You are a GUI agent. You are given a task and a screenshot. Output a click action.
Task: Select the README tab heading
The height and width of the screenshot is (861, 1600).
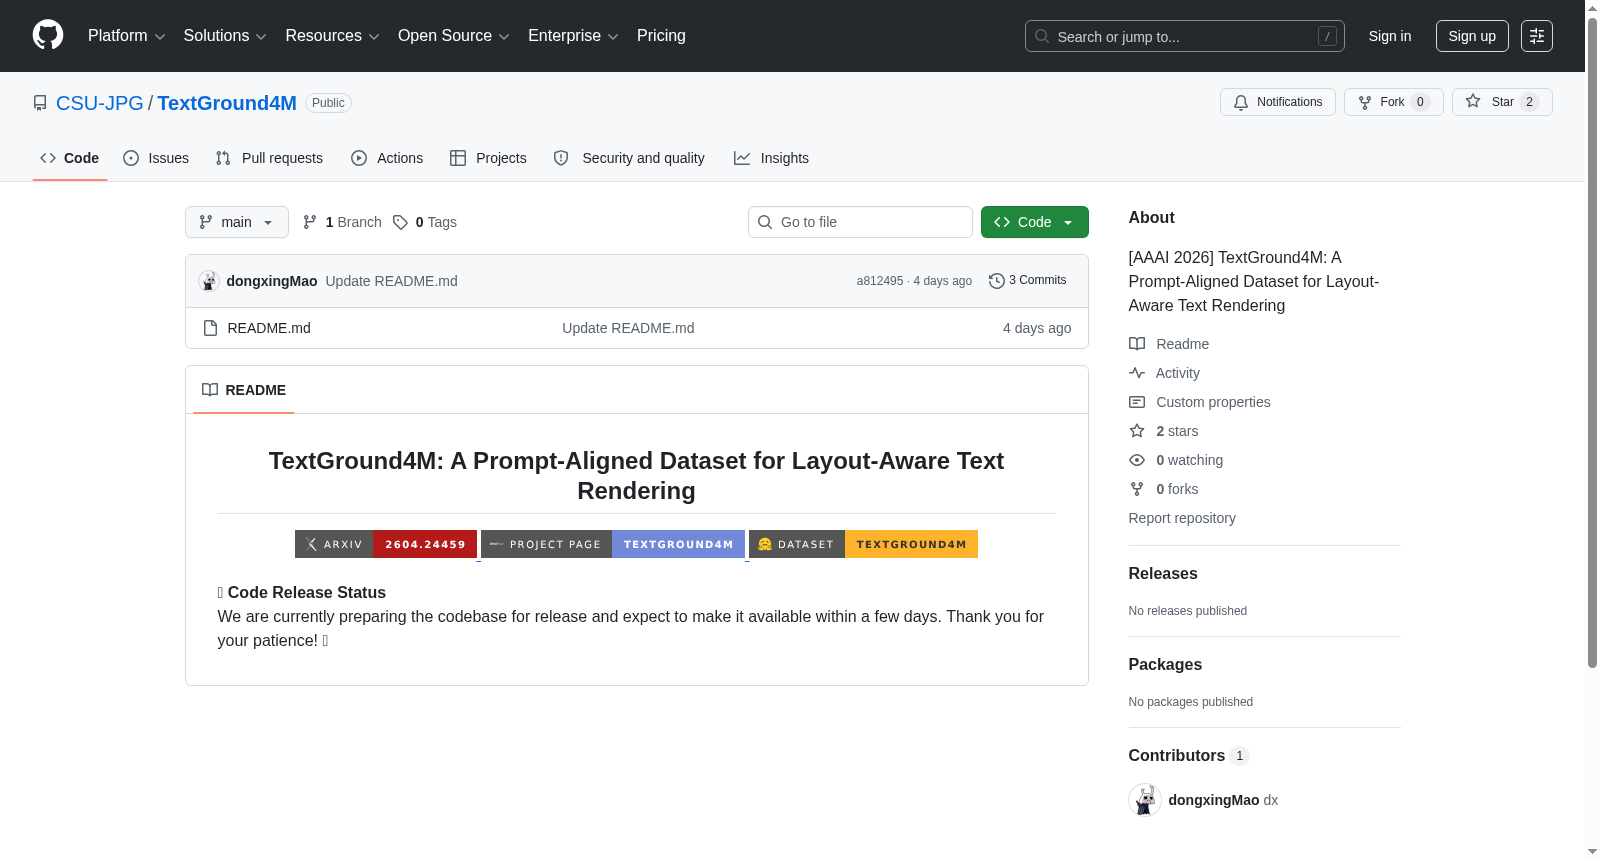pos(244,390)
